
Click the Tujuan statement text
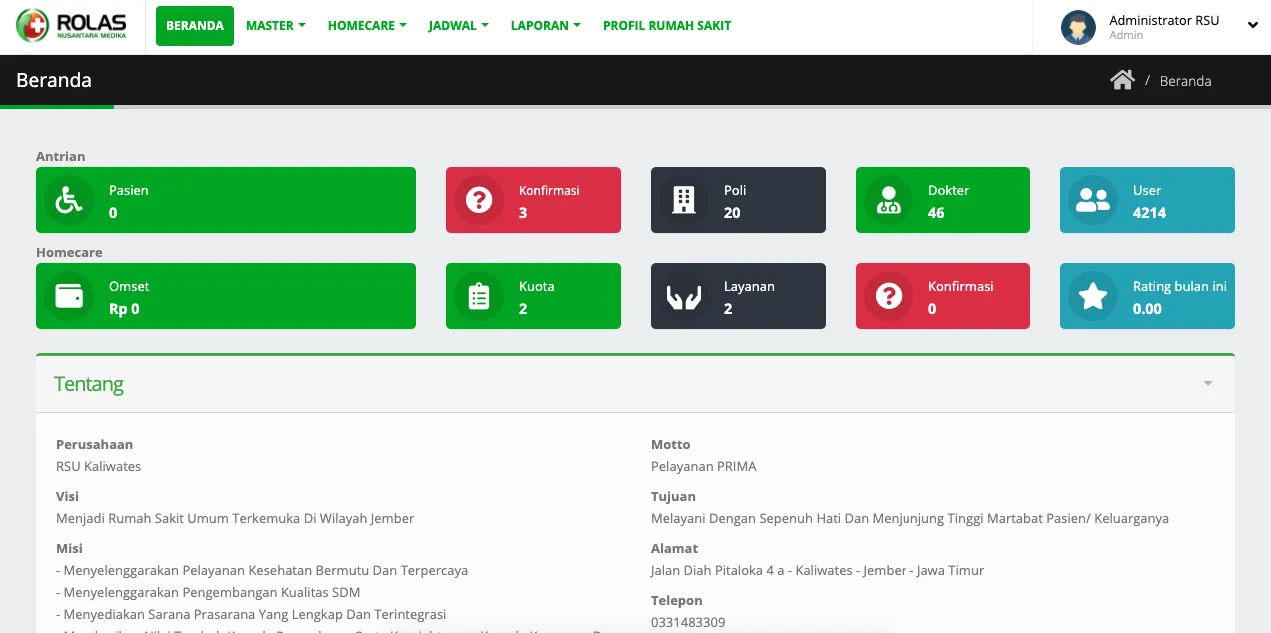(x=910, y=518)
